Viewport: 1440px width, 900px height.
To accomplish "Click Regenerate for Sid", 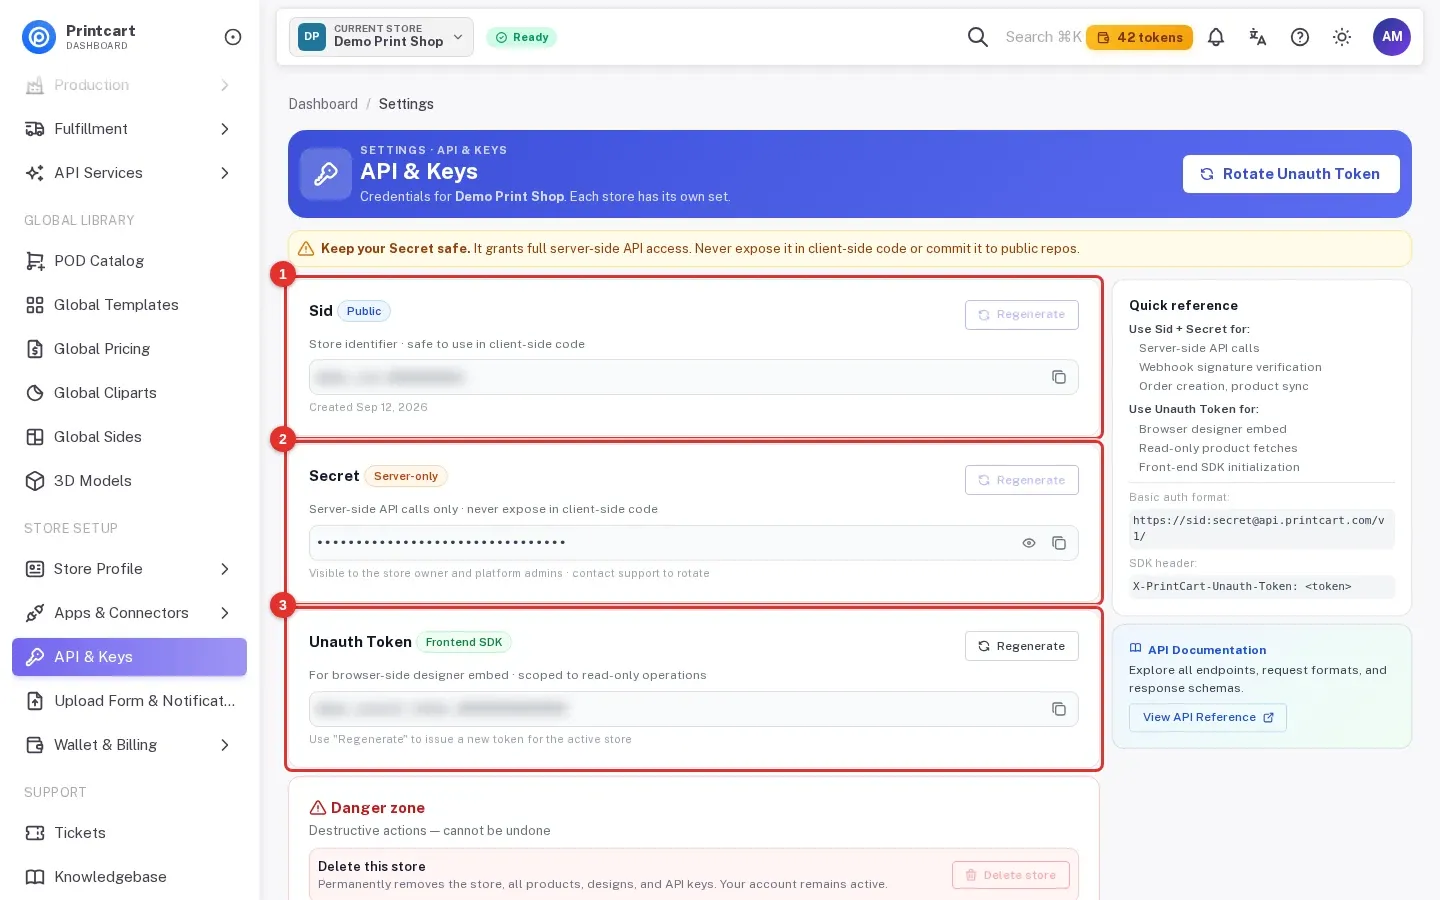I will [1022, 314].
